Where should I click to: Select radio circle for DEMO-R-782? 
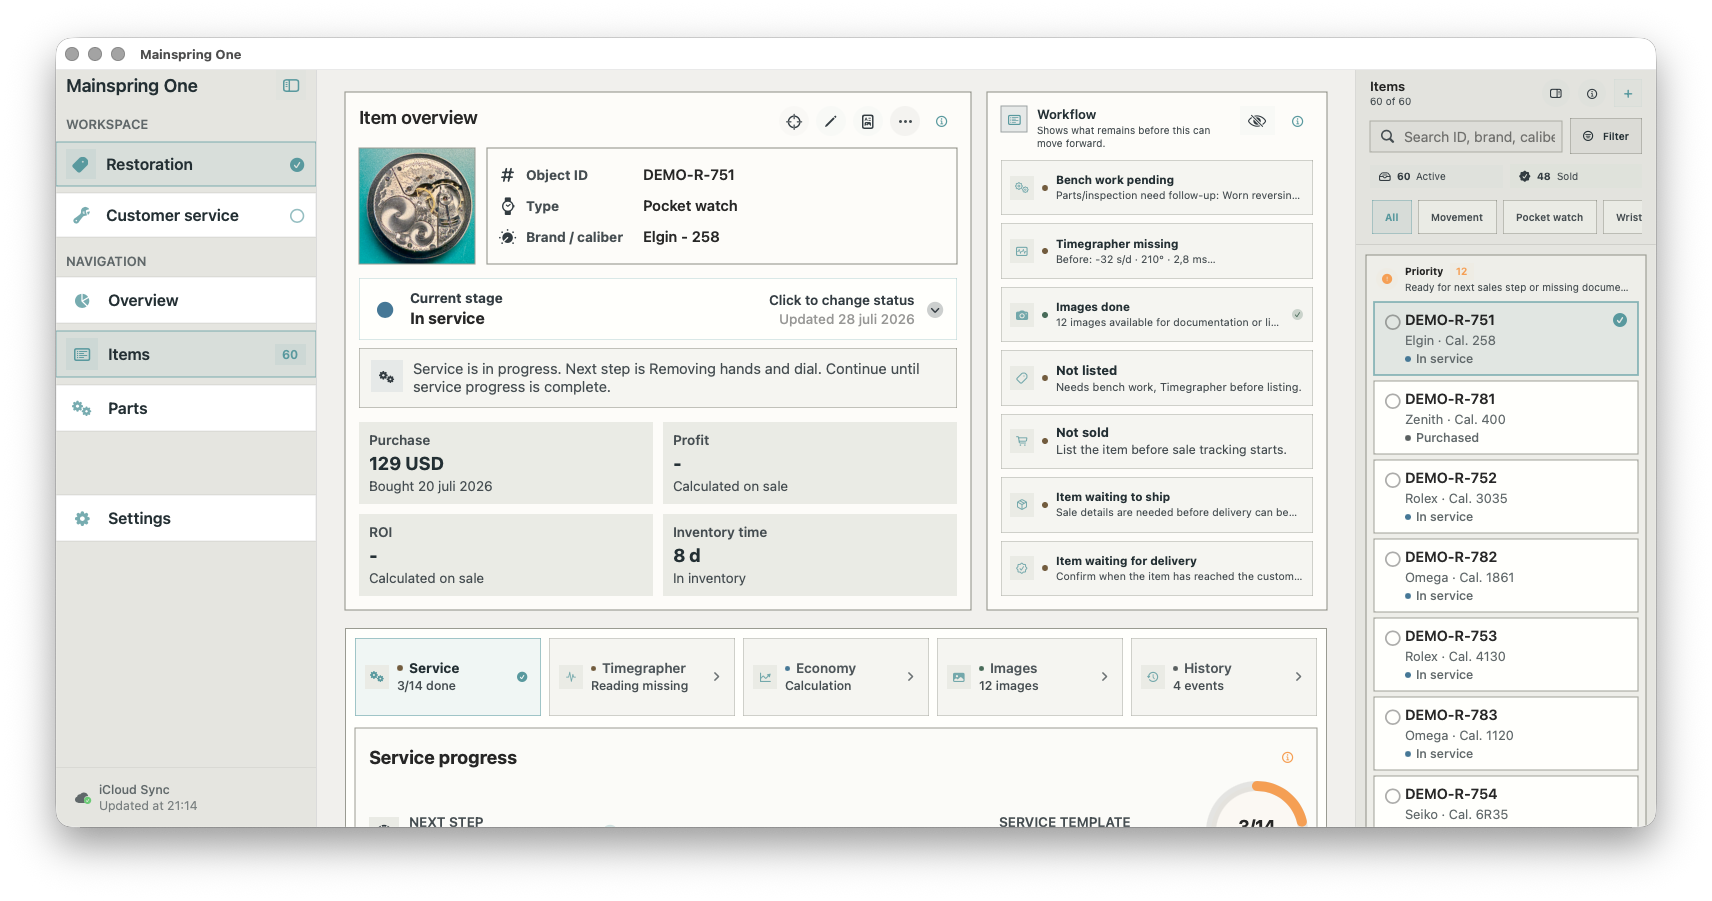click(x=1392, y=559)
